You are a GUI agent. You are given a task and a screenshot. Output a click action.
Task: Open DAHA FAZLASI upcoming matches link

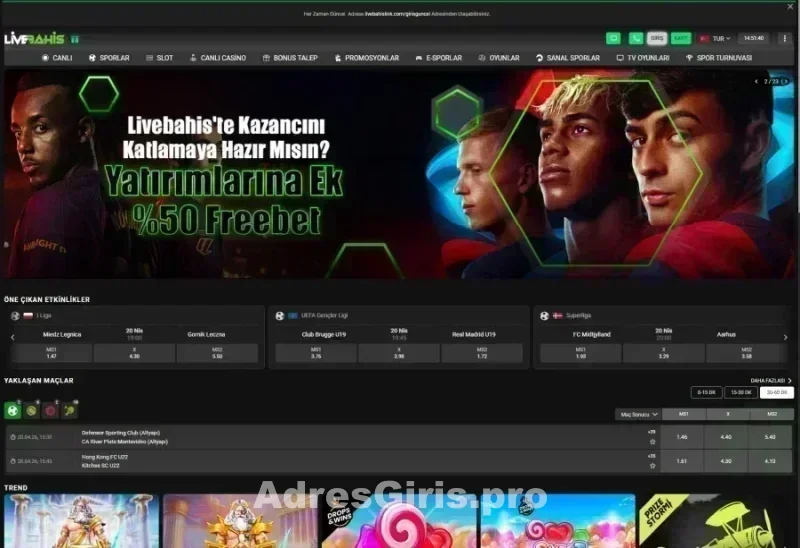771,381
